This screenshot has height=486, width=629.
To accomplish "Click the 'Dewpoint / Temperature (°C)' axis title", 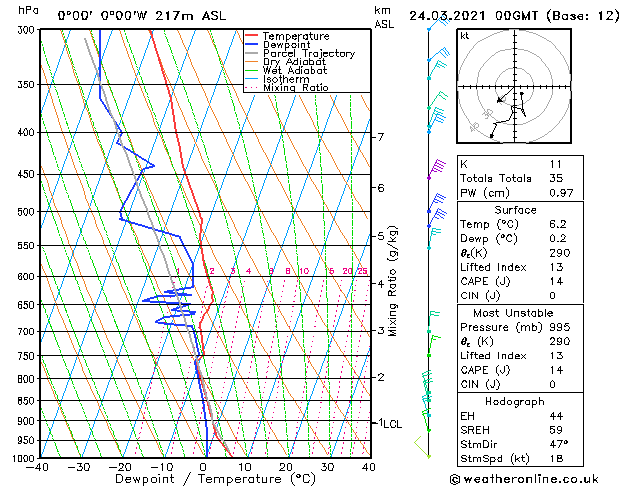I will click(x=215, y=479).
